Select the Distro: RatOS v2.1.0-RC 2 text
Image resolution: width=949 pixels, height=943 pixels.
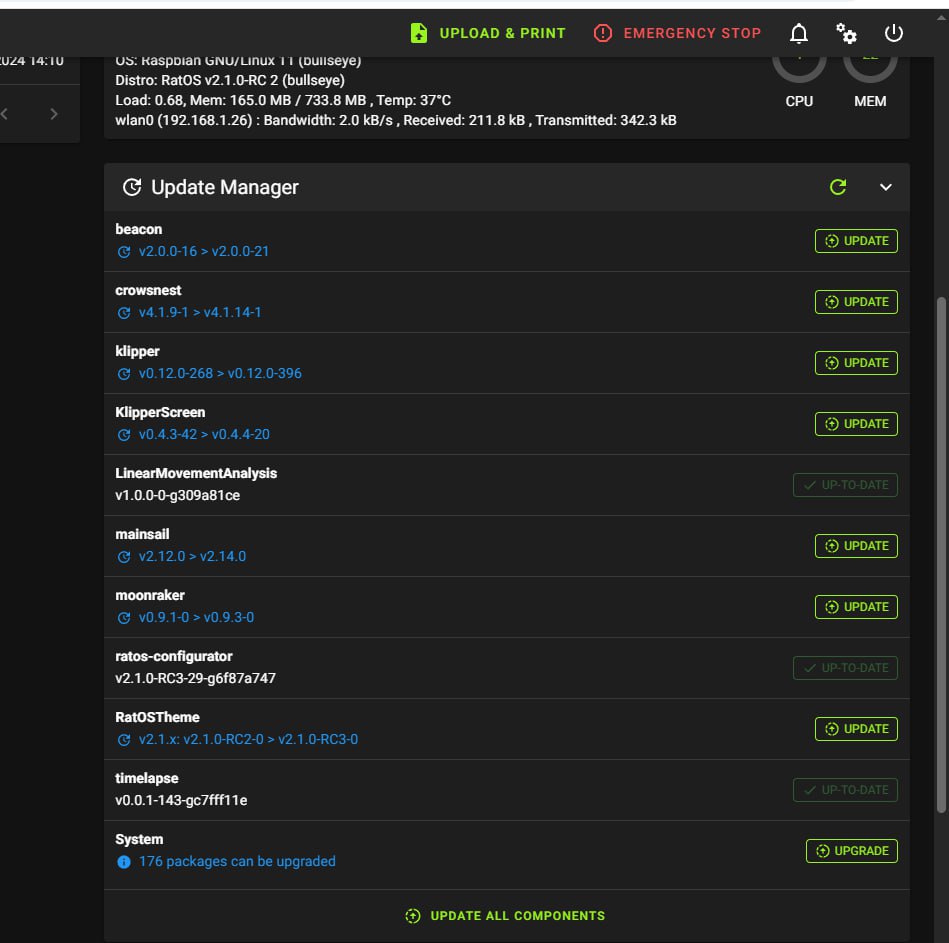230,80
